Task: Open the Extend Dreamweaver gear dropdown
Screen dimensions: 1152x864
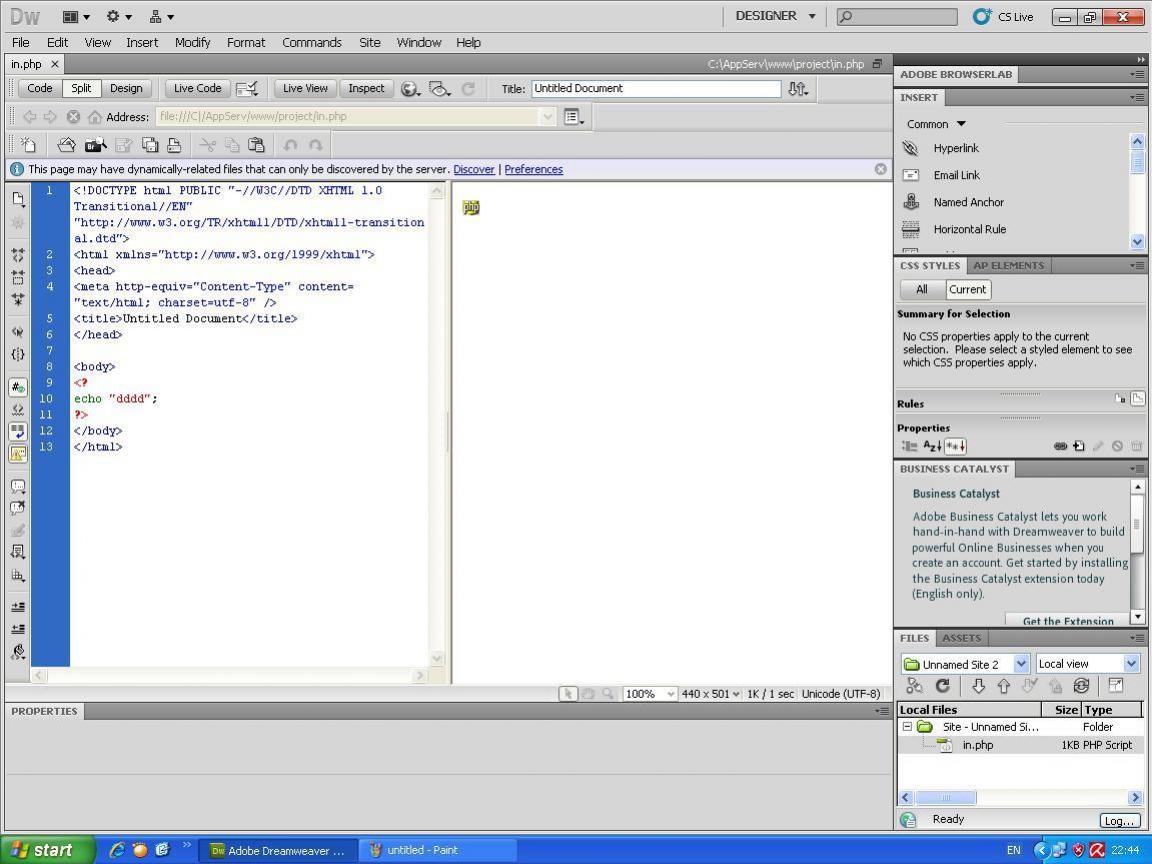Action: click(x=119, y=16)
